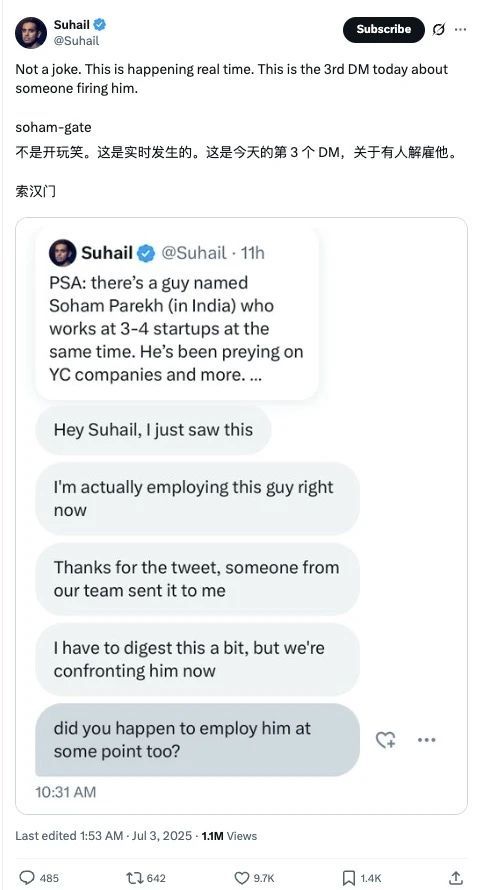The height and width of the screenshot is (890, 481).
Task: Click Suhail's verified badge in header
Action: [99, 24]
